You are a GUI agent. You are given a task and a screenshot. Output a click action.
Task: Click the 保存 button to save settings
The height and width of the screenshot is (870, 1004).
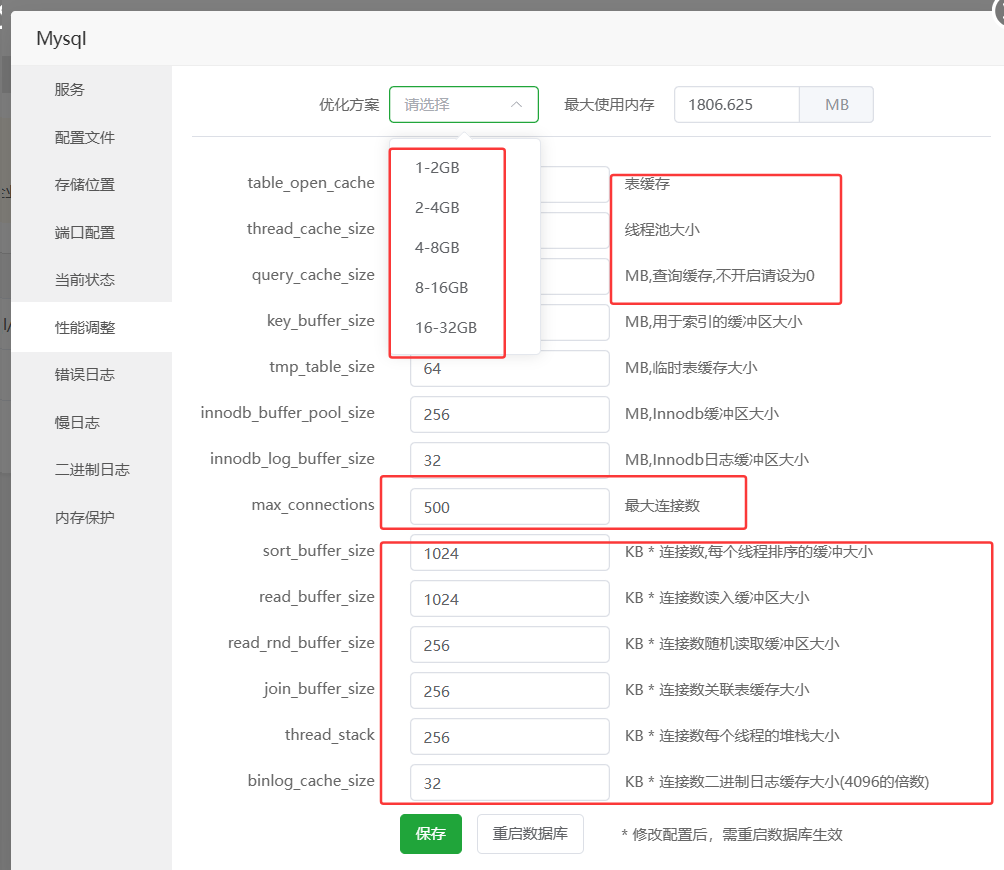(430, 833)
